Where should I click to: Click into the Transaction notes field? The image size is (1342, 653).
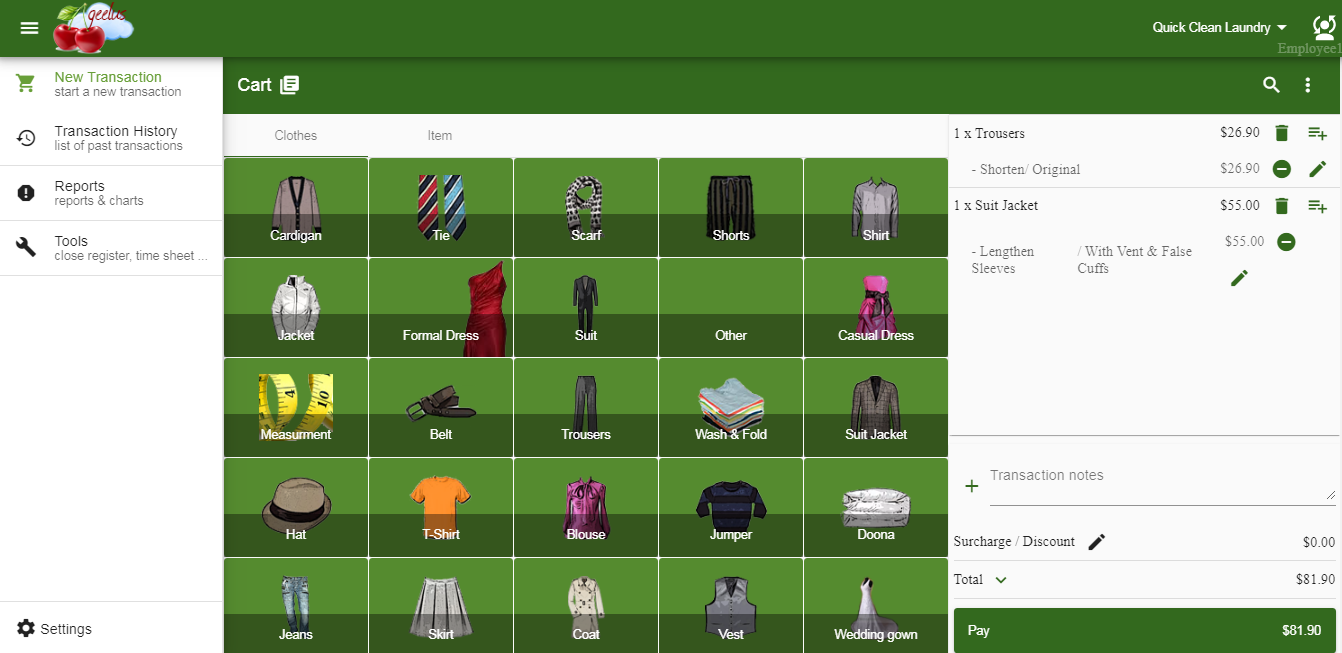point(1160,483)
